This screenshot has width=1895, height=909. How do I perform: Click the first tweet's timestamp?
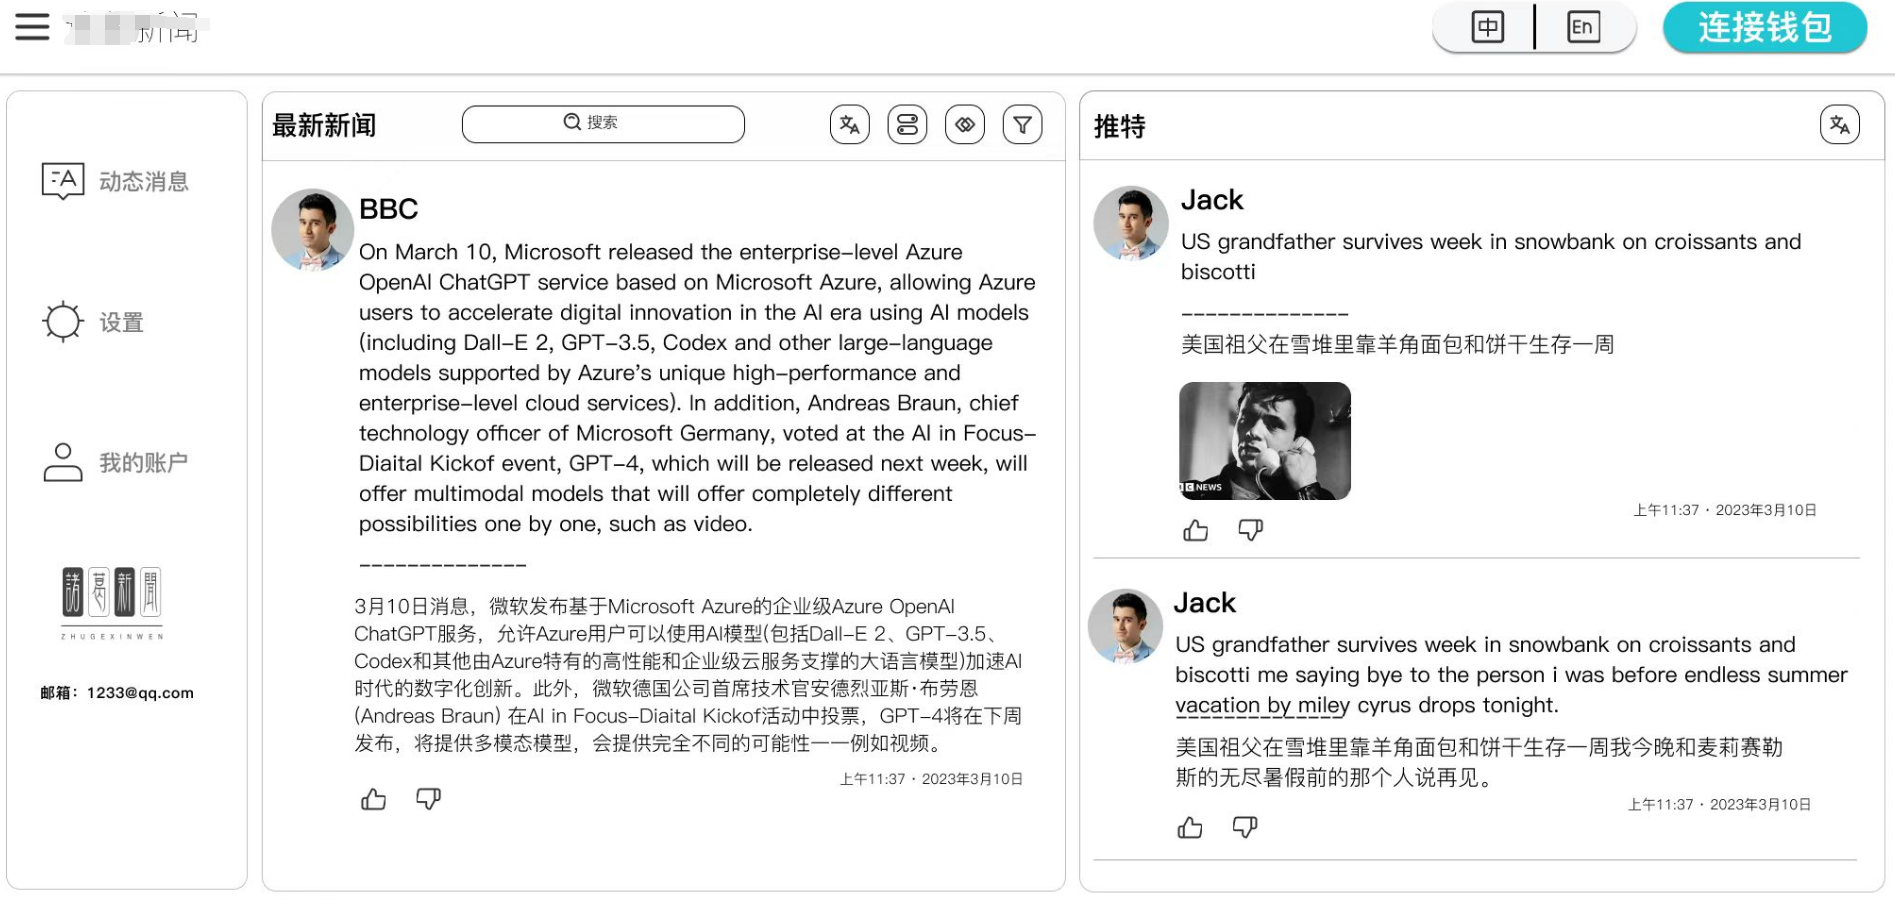tap(1725, 510)
